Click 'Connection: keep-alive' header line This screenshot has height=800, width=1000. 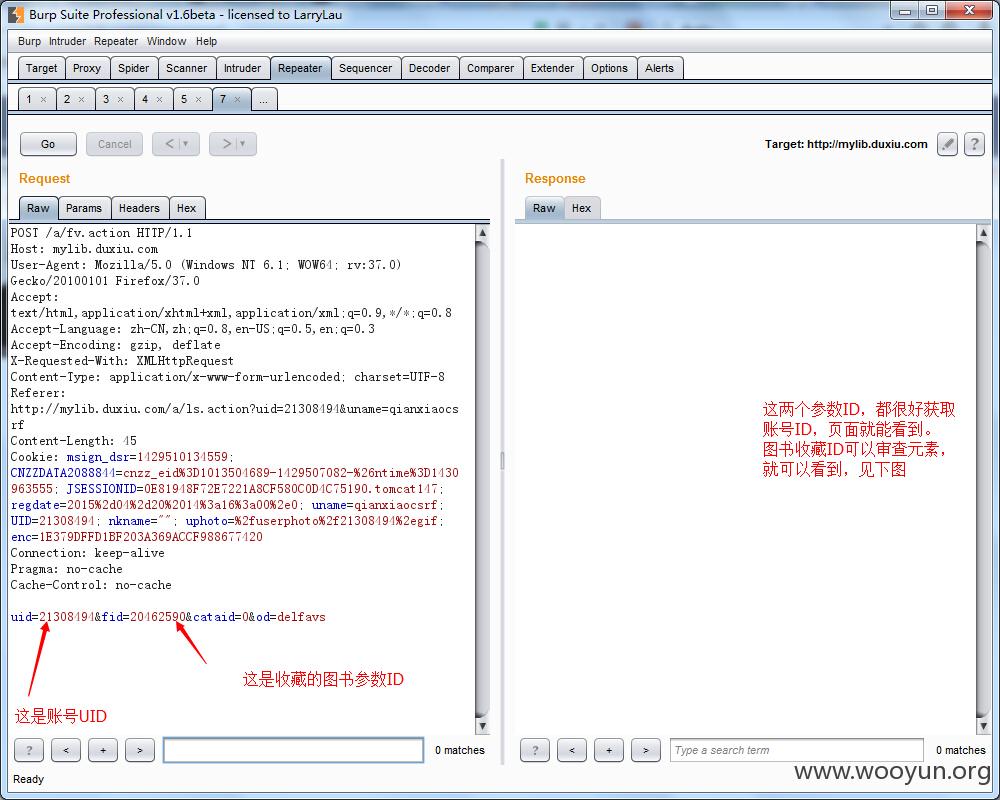click(x=87, y=553)
